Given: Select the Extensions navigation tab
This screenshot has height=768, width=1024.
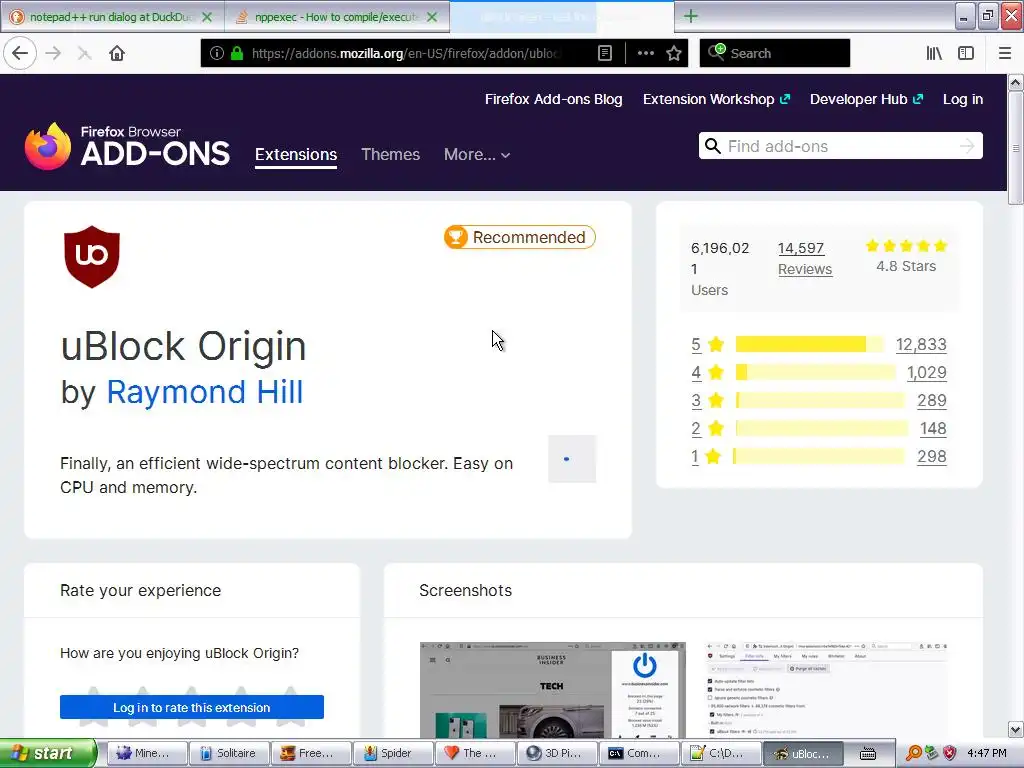Looking at the screenshot, I should [296, 155].
